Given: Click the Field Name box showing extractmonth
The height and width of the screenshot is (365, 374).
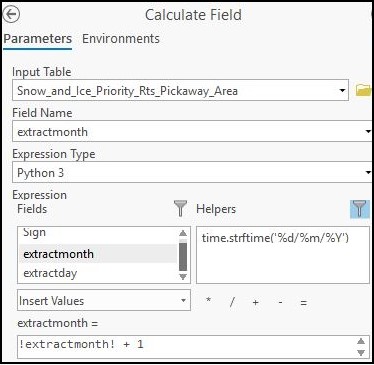Looking at the screenshot, I should [192, 131].
